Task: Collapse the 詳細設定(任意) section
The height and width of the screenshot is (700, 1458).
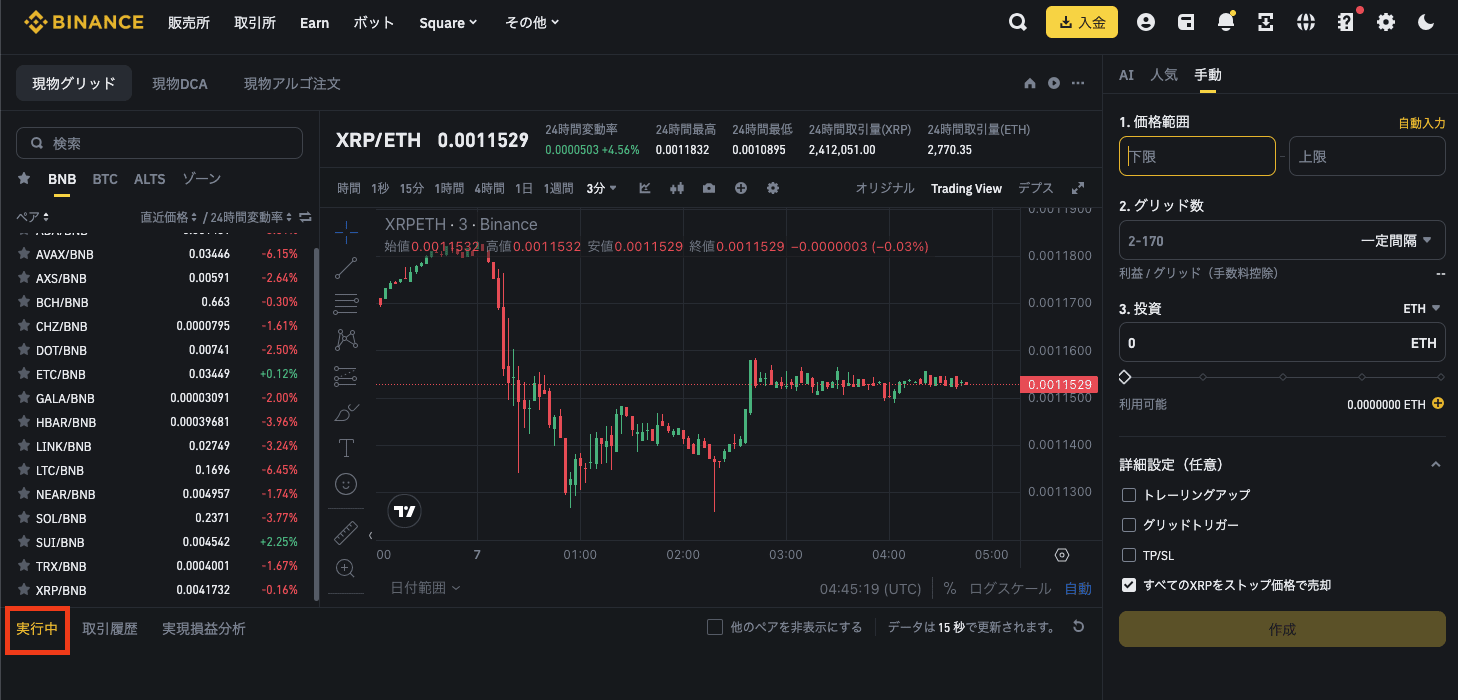Action: click(1436, 465)
